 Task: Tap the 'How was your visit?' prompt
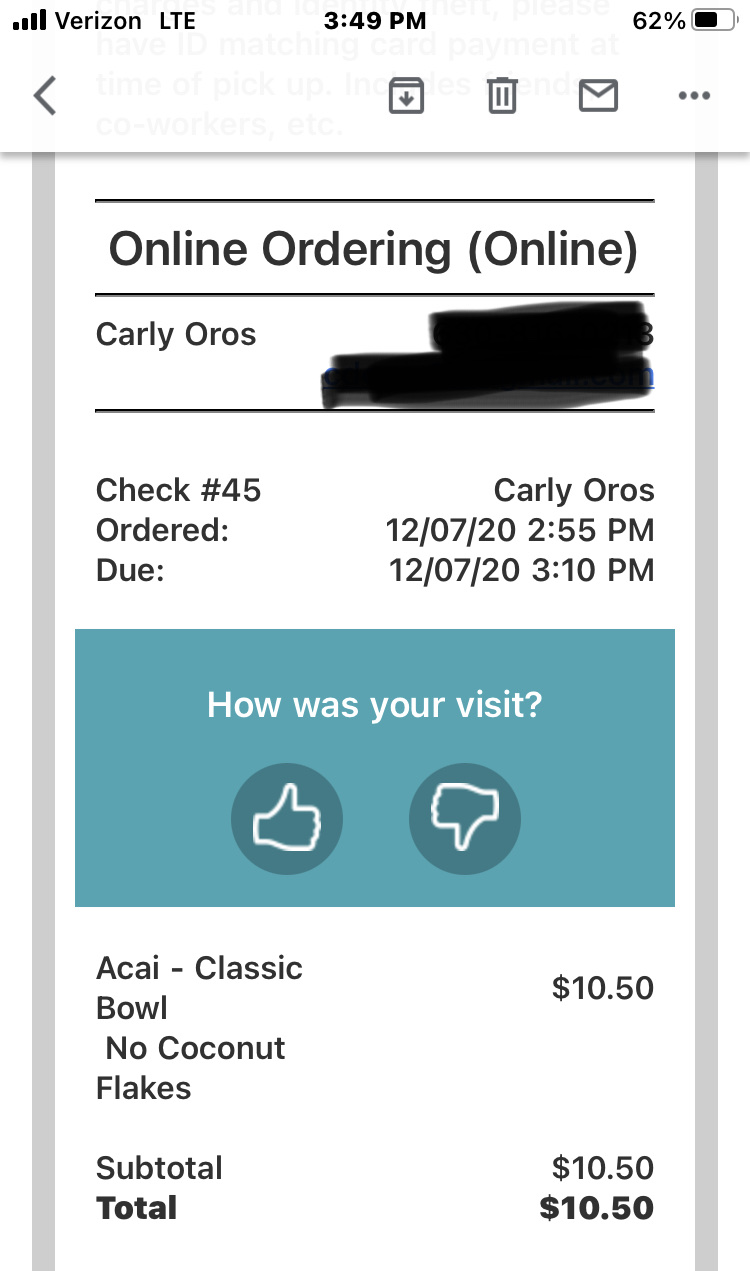point(374,705)
